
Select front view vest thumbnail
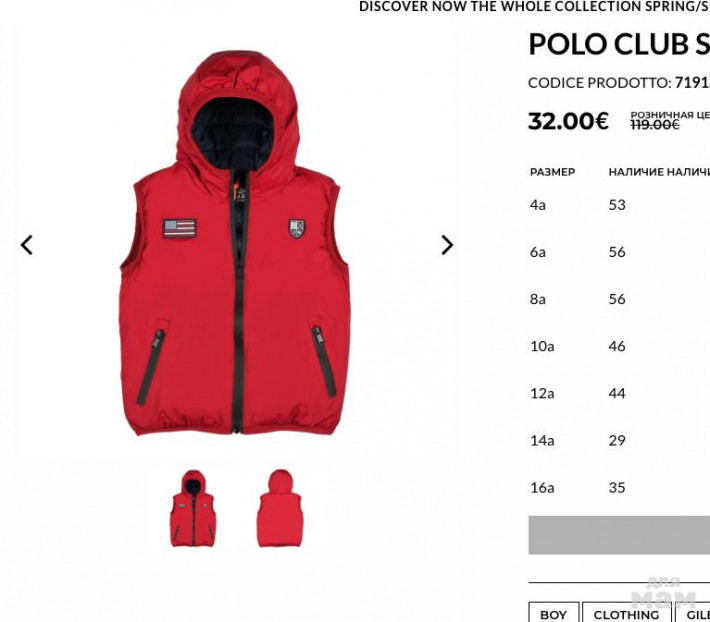point(193,508)
